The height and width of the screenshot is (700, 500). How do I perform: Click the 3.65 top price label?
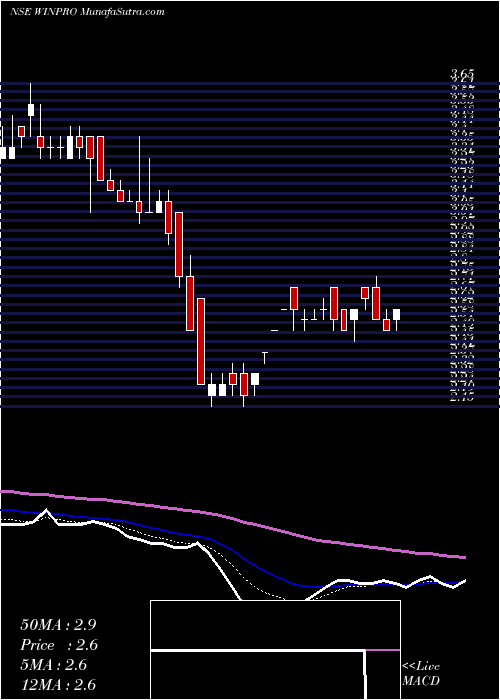[462, 75]
